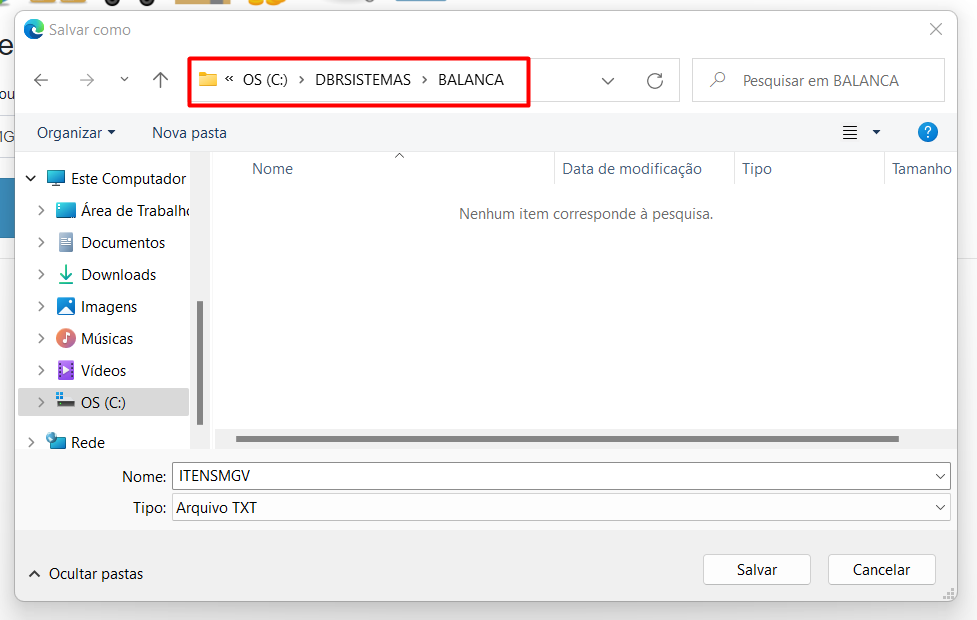Open the Organizar menu
Viewport: 977px width, 620px height.
[x=76, y=132]
